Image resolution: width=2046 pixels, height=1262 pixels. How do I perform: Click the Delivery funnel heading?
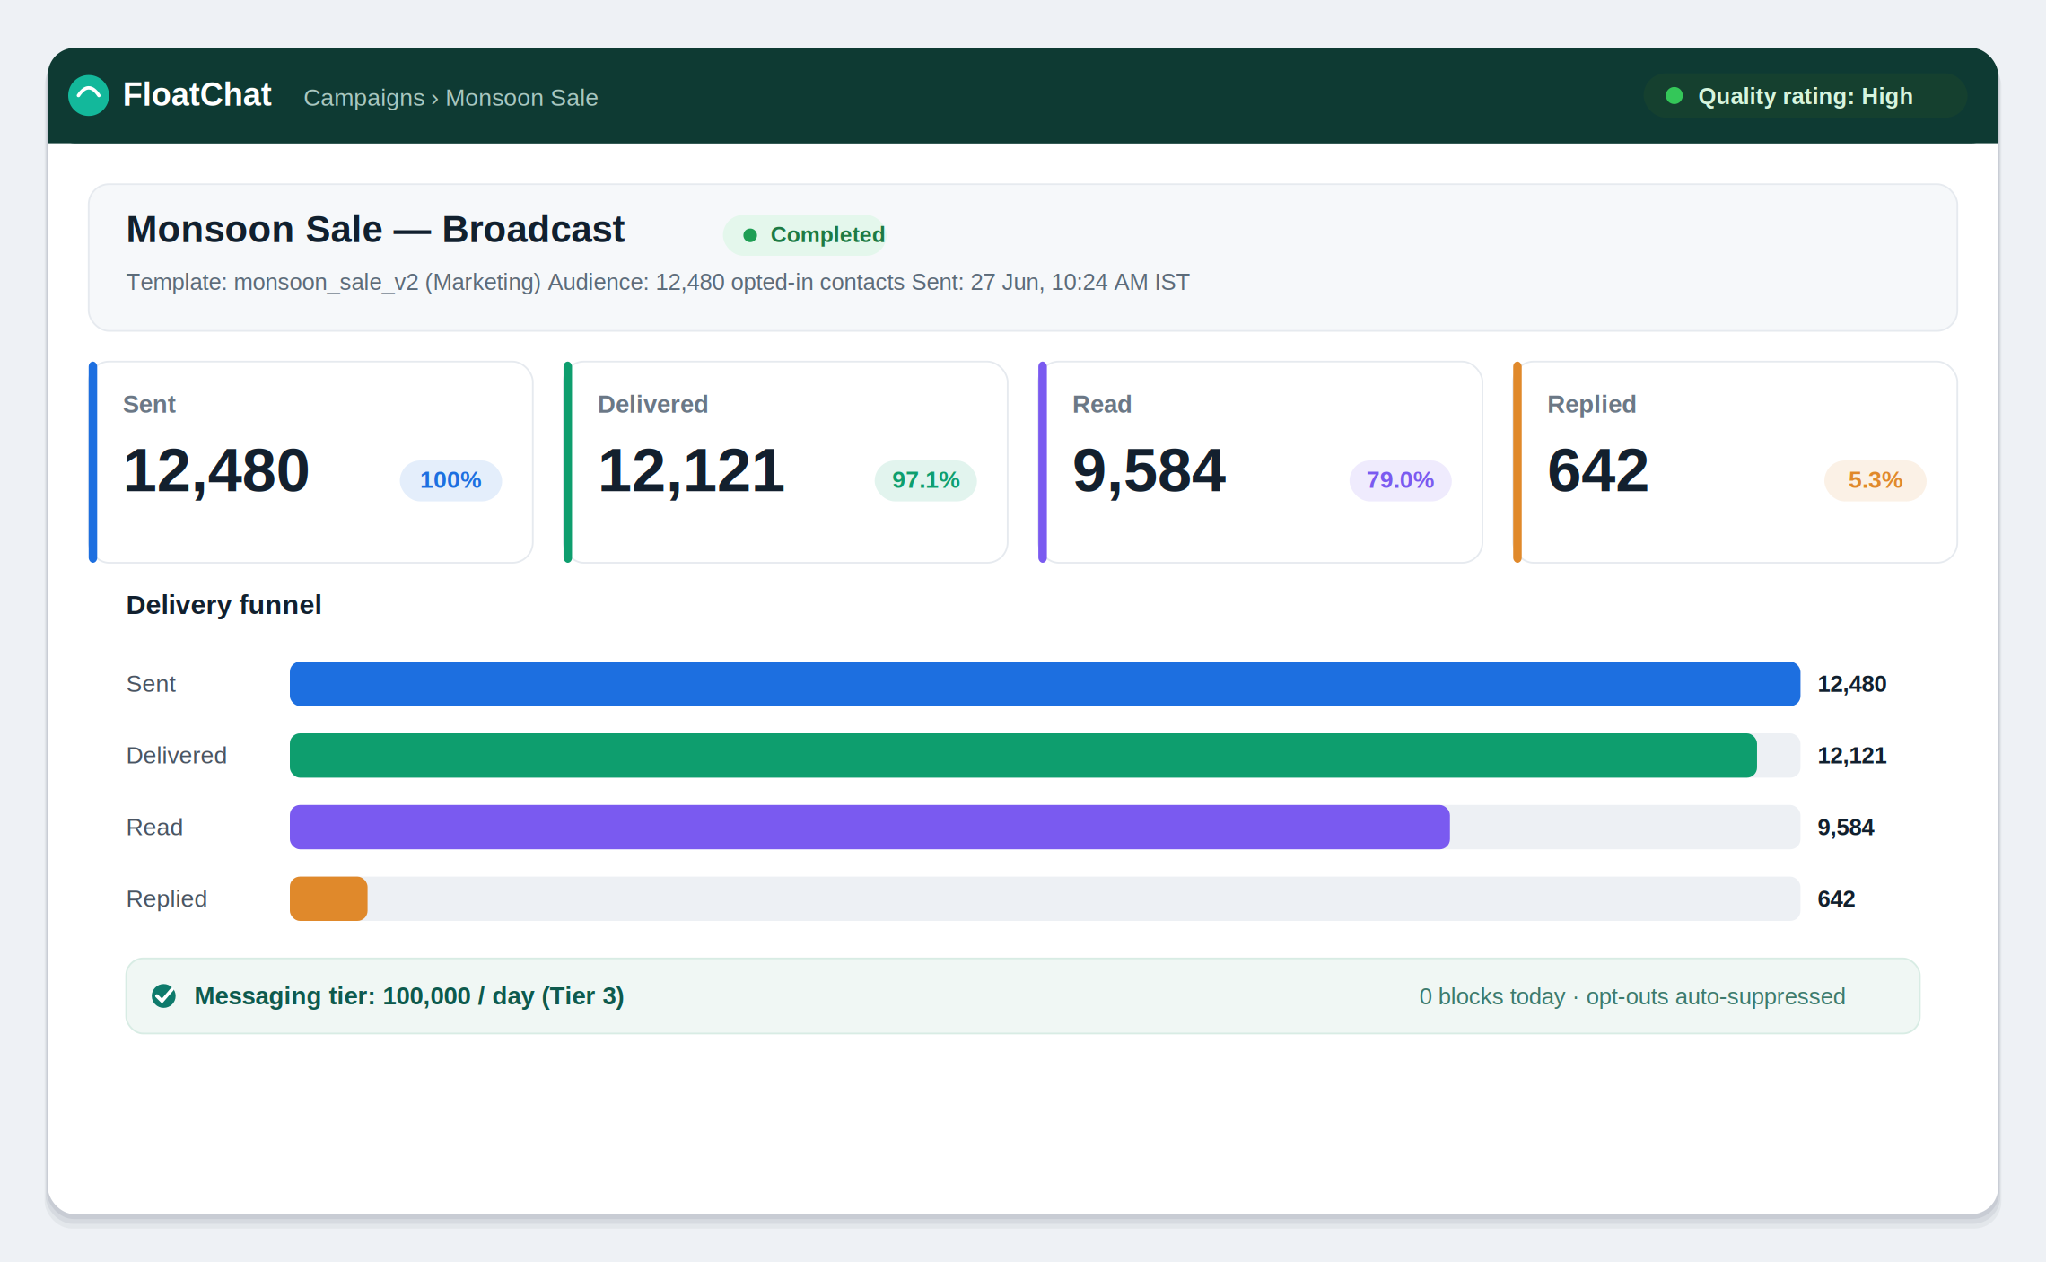tap(223, 605)
